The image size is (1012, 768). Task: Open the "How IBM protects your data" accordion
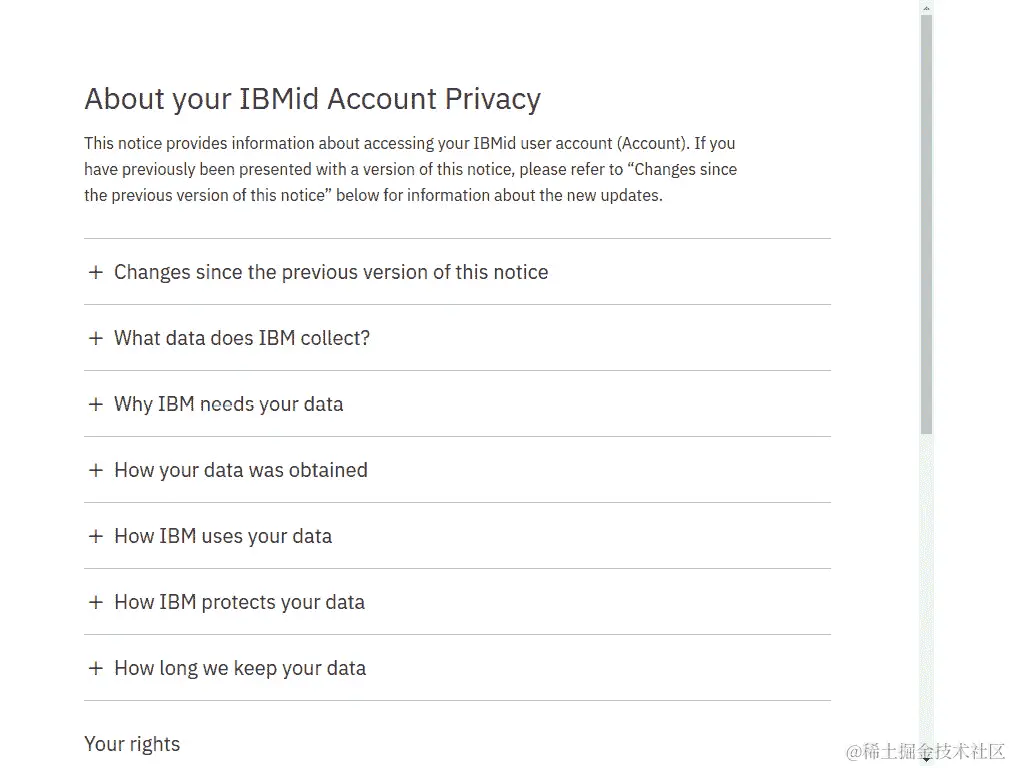pyautogui.click(x=239, y=601)
